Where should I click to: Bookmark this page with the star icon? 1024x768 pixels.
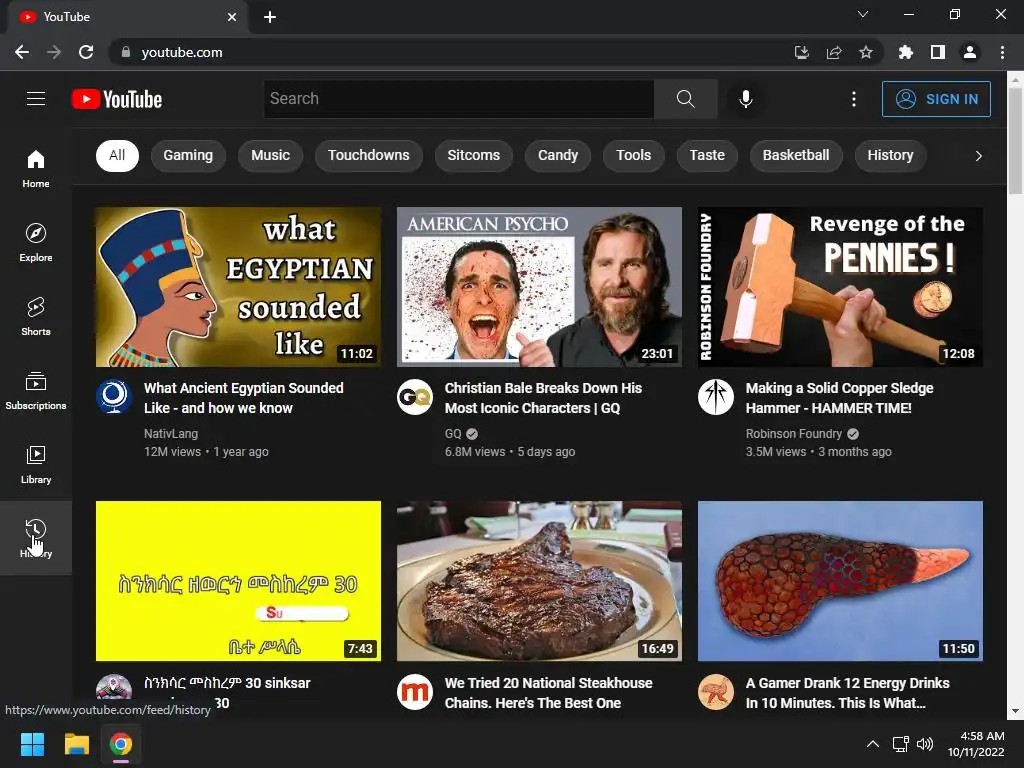(865, 52)
